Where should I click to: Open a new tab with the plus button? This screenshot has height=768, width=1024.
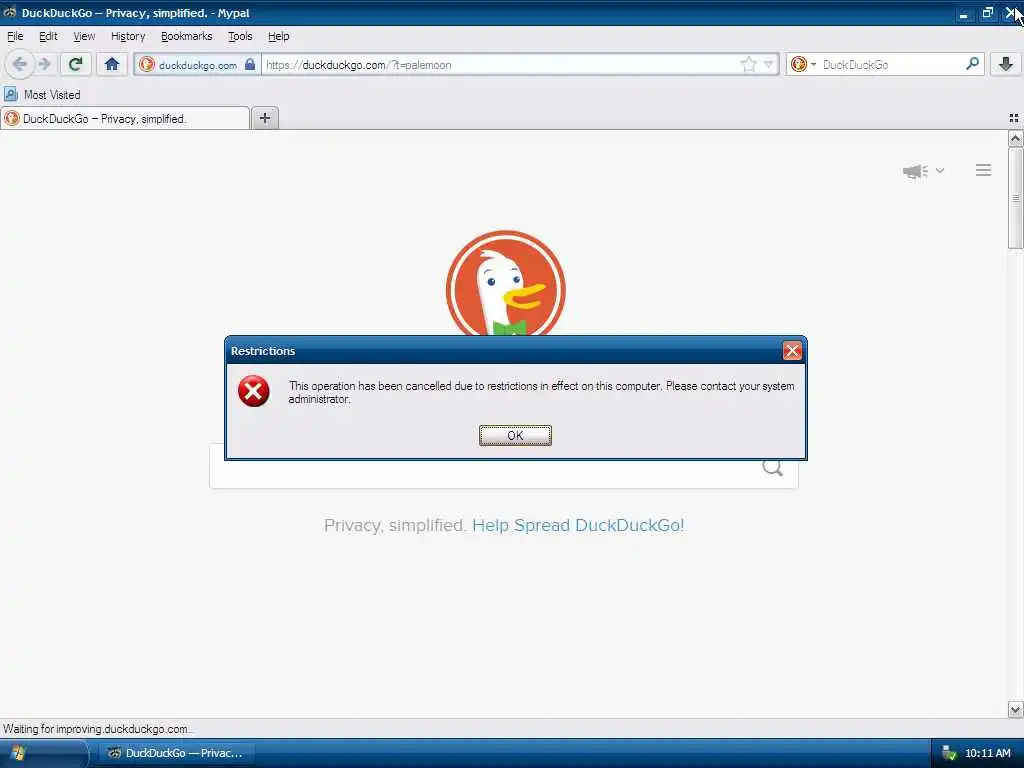(x=264, y=118)
